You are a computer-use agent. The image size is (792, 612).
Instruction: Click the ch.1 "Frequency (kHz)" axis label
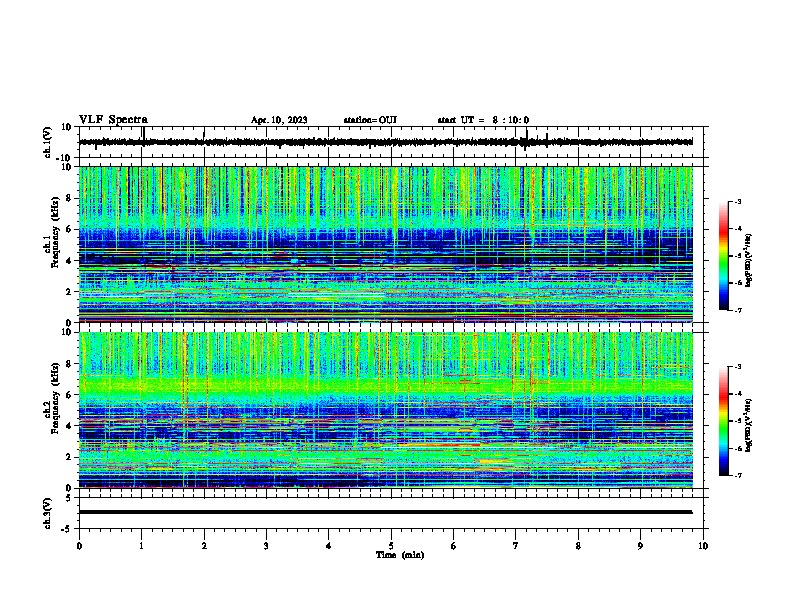[x=55, y=232]
